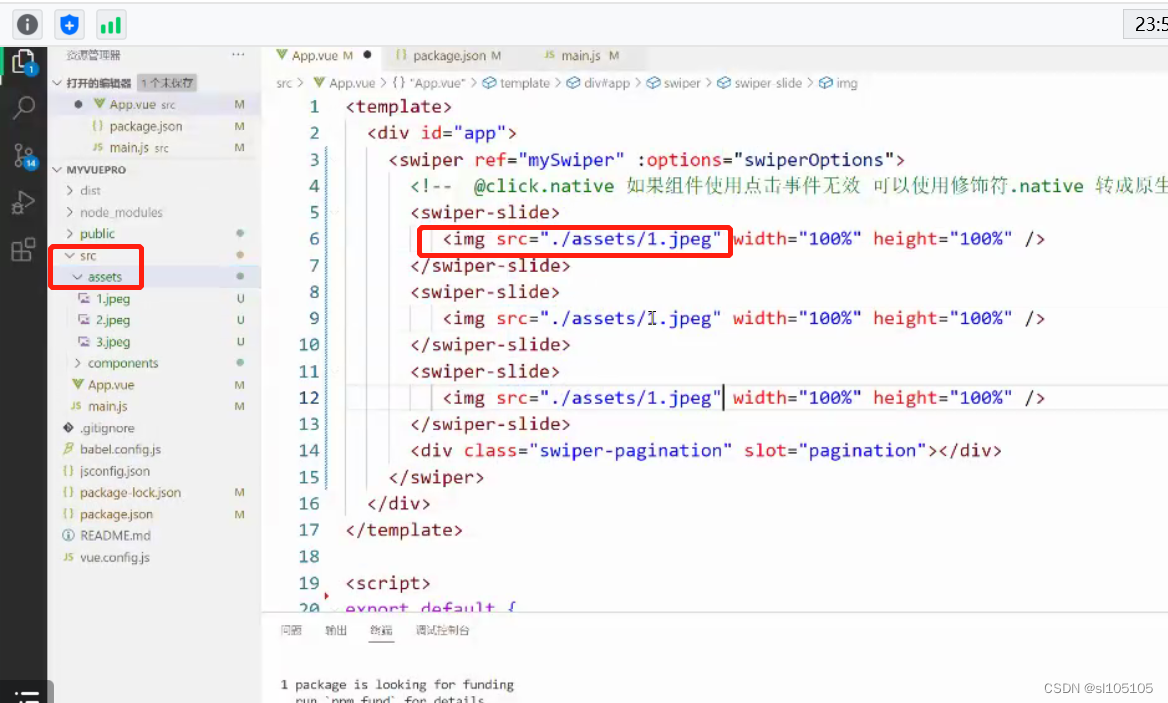Click the blue shield icon at top
This screenshot has height=703, width=1168.
pyautogui.click(x=69, y=24)
